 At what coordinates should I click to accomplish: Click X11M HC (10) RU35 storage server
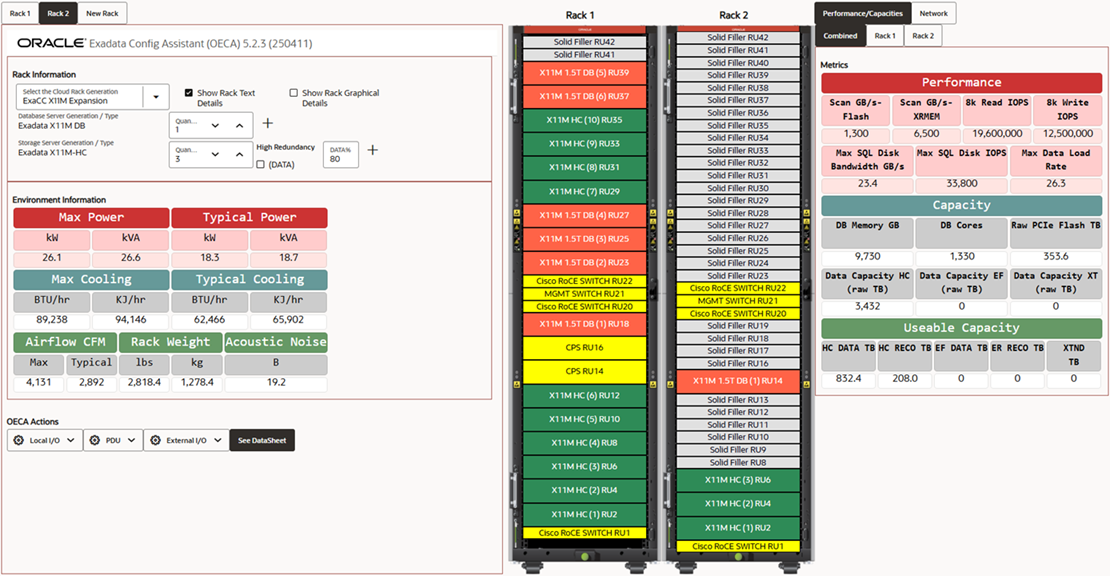tap(584, 120)
